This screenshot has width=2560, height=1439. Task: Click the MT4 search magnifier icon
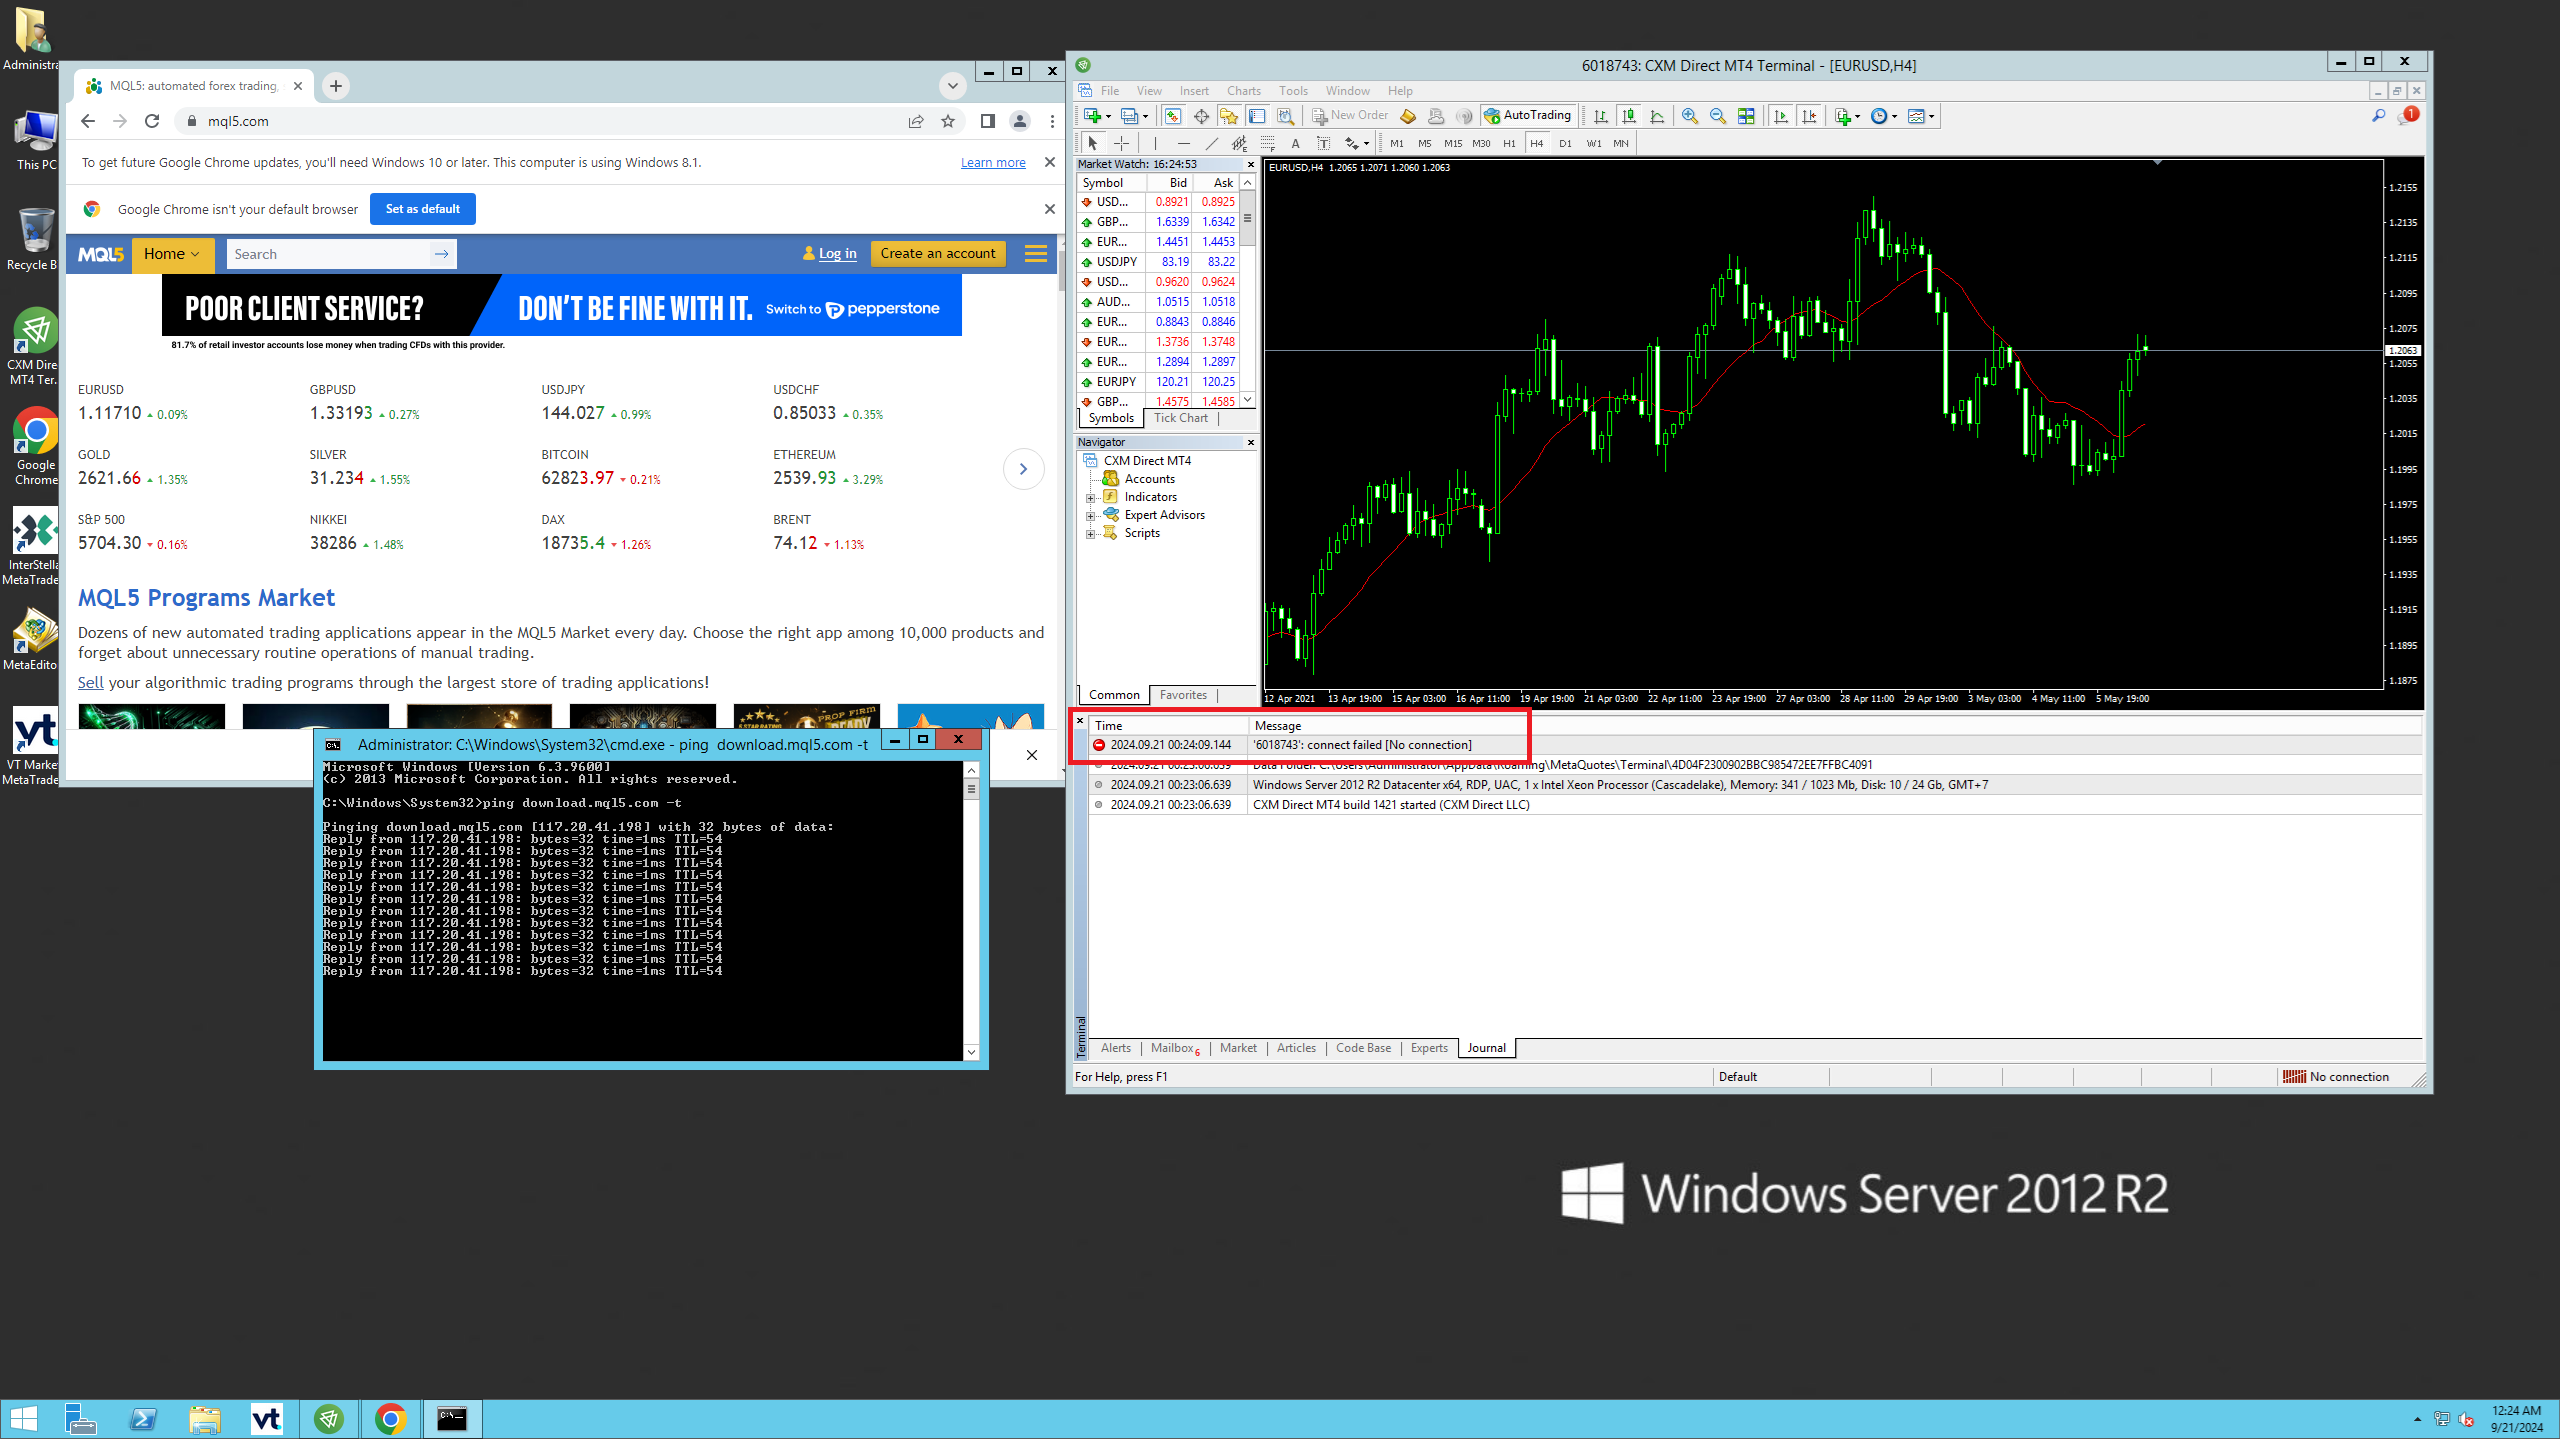(x=2378, y=116)
